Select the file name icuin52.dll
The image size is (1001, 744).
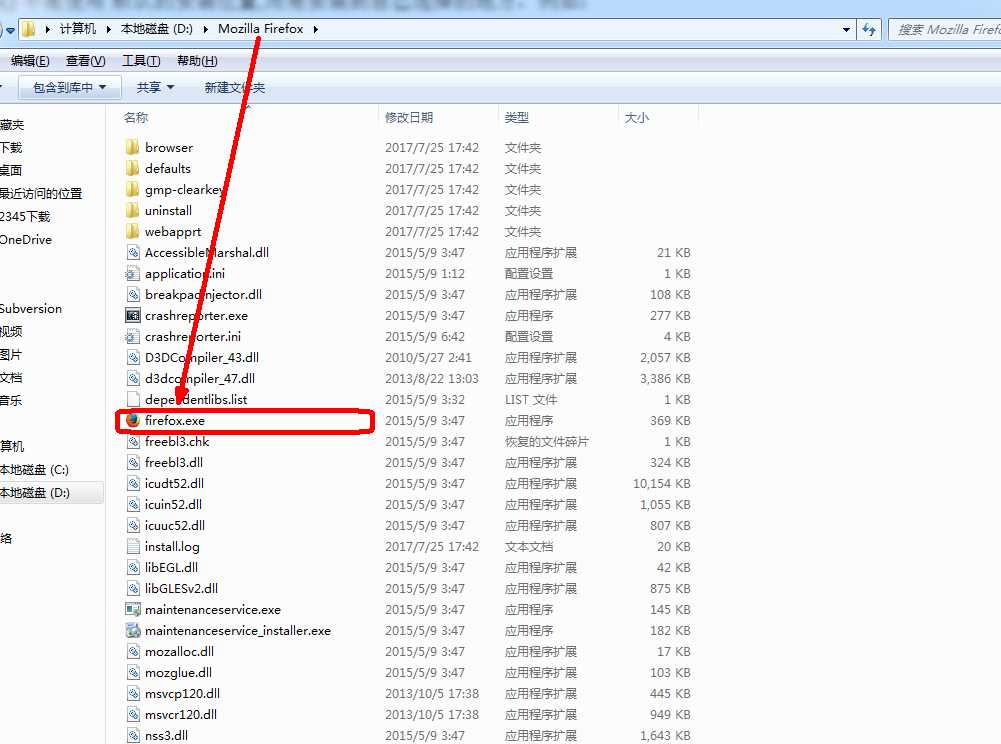(173, 505)
